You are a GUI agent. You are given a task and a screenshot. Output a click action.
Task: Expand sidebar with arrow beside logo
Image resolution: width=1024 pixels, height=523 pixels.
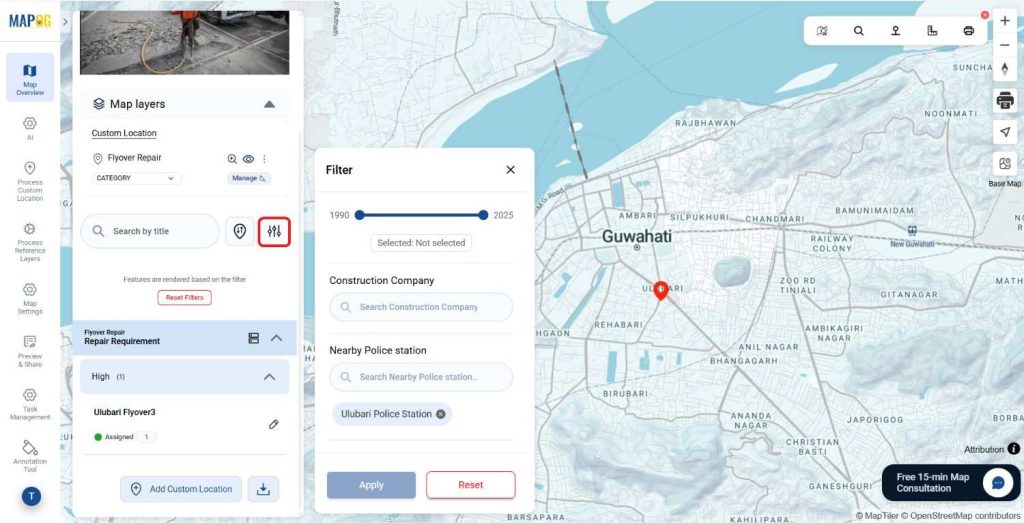pos(65,22)
